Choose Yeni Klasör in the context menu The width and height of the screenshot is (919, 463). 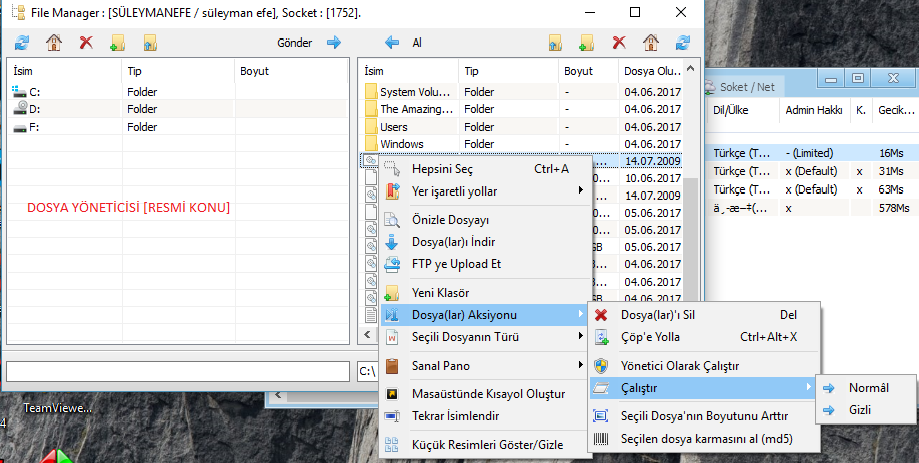[x=485, y=292]
